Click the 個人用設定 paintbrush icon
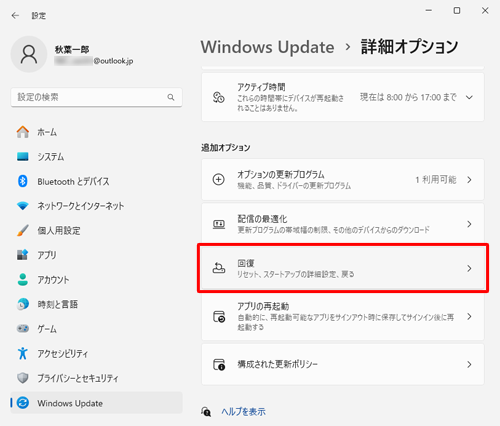500x426 pixels. 23,230
